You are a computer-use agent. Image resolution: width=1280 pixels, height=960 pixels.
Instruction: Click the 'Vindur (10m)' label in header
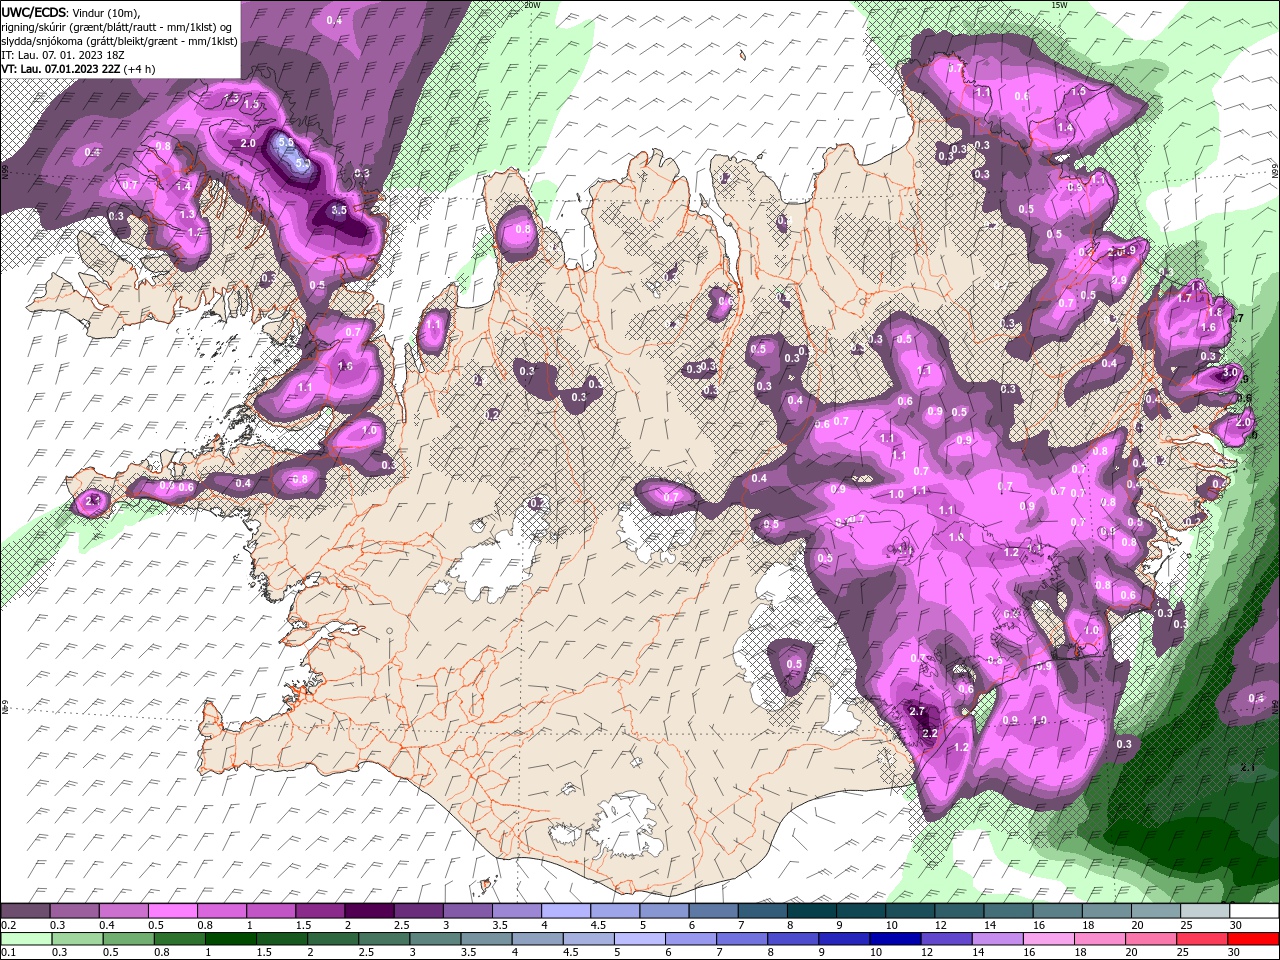pyautogui.click(x=104, y=12)
